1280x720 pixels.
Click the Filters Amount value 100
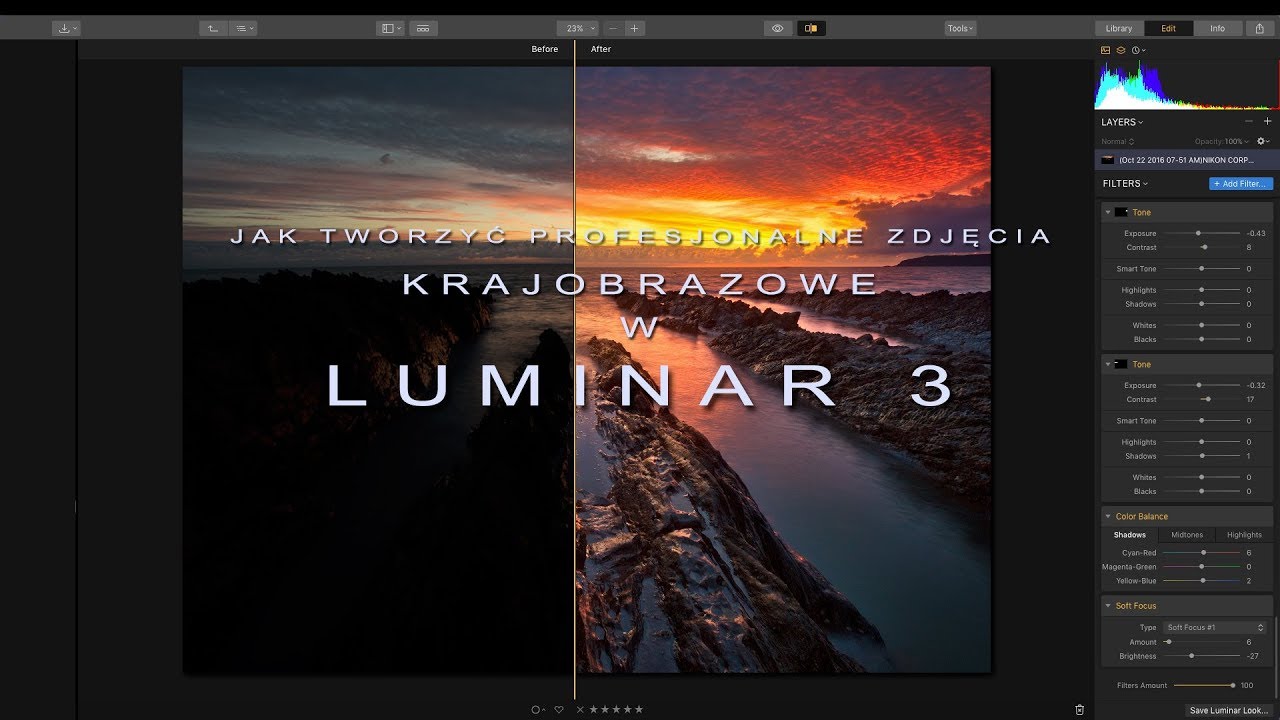1247,685
